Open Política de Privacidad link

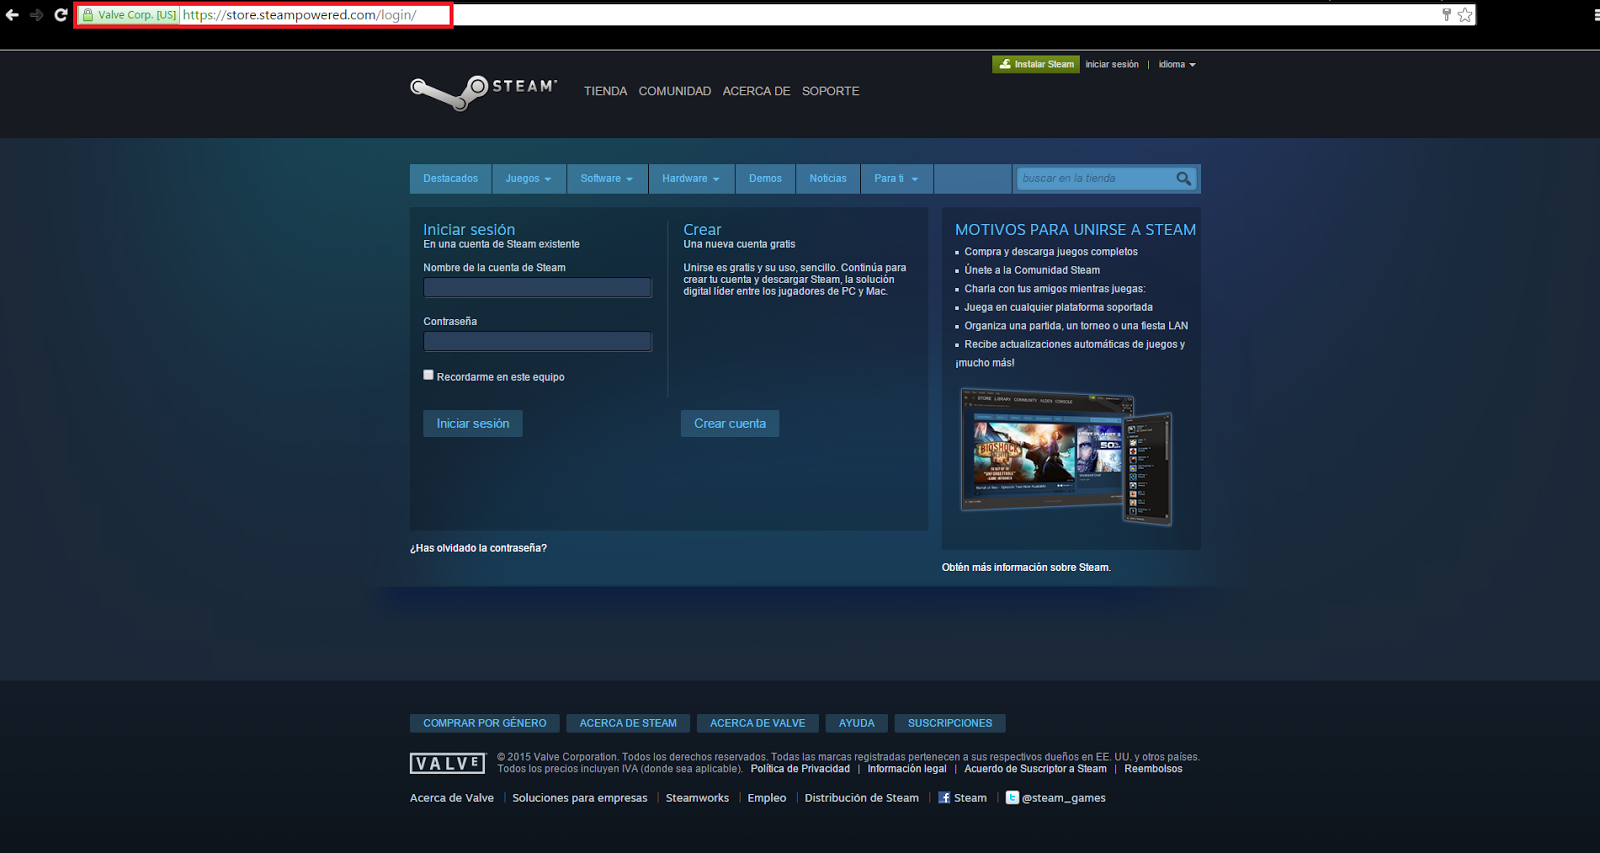[x=800, y=769]
